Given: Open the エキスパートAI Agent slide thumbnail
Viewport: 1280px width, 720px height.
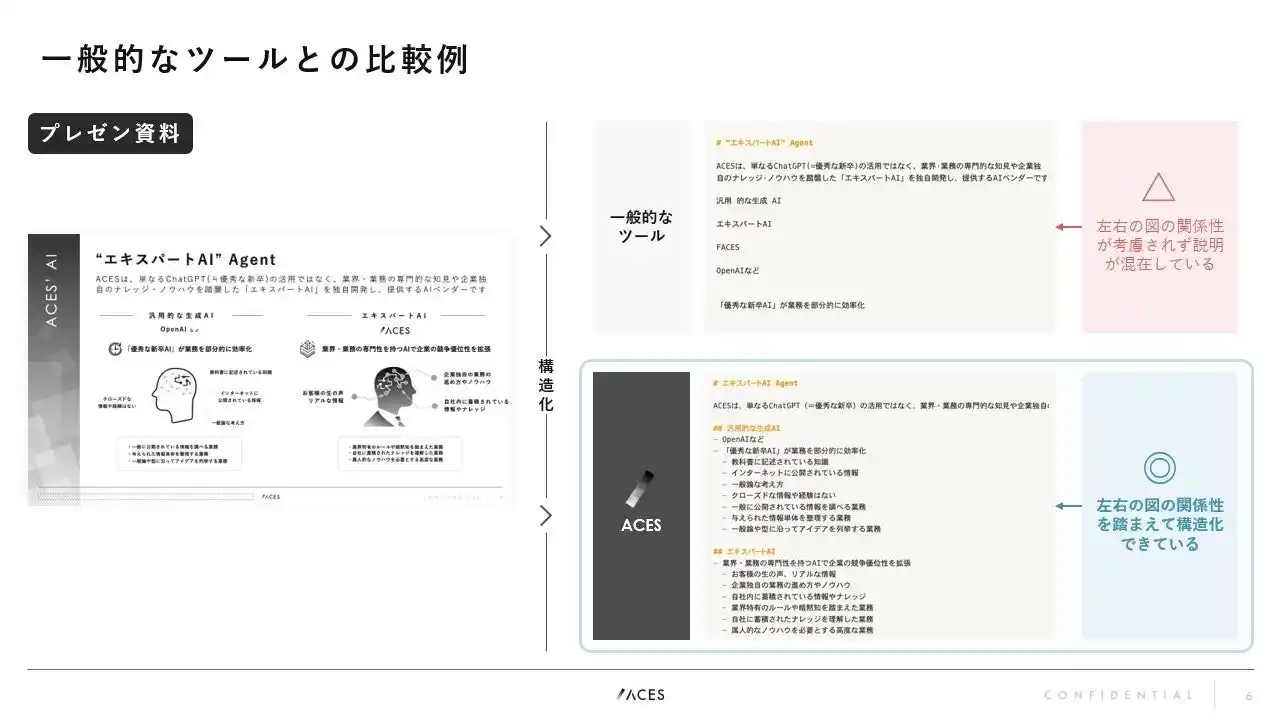Looking at the screenshot, I should [270, 370].
